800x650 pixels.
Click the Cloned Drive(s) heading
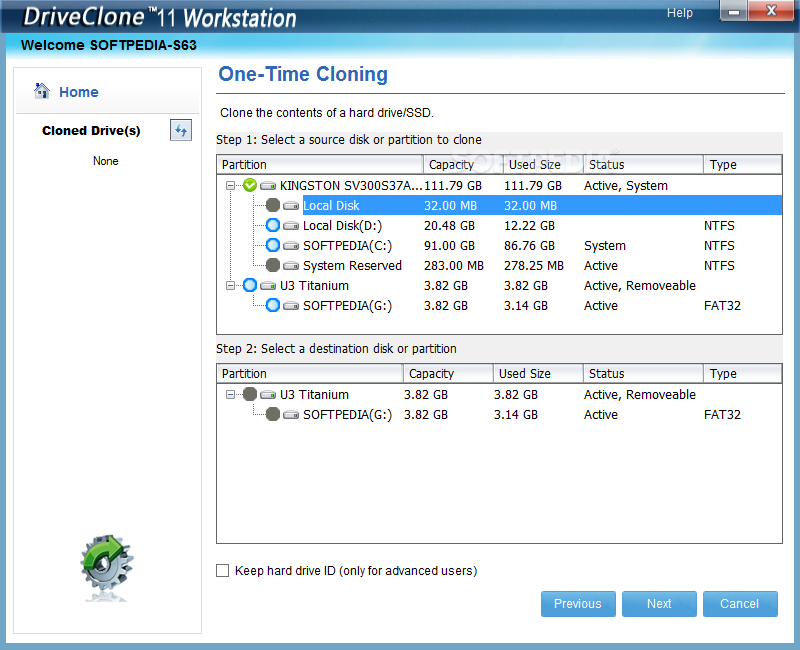coord(91,131)
